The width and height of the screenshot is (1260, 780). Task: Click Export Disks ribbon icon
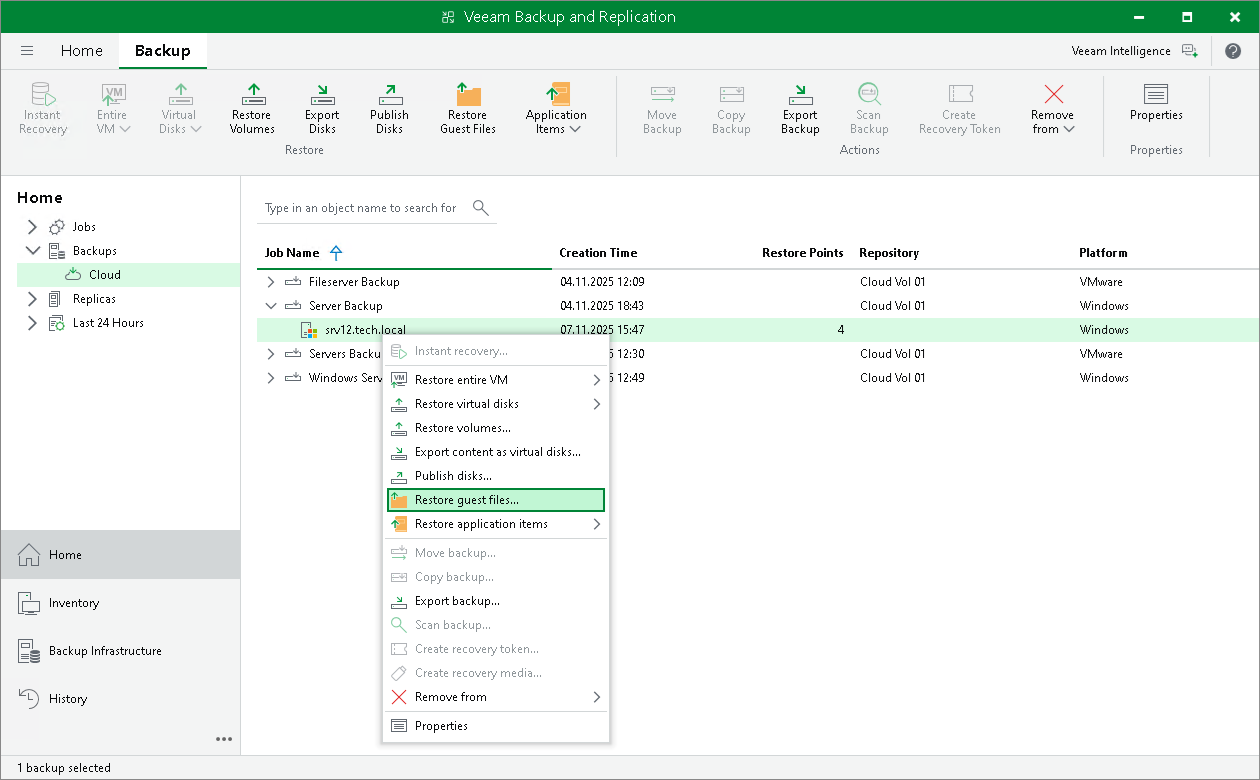click(x=322, y=108)
